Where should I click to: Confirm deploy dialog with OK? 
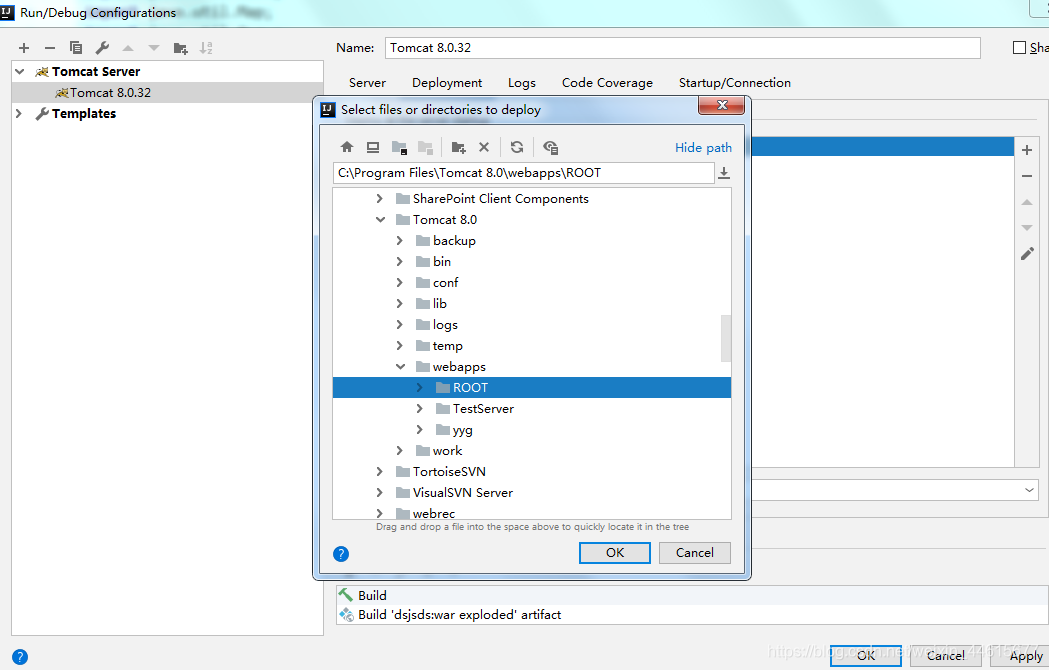615,553
